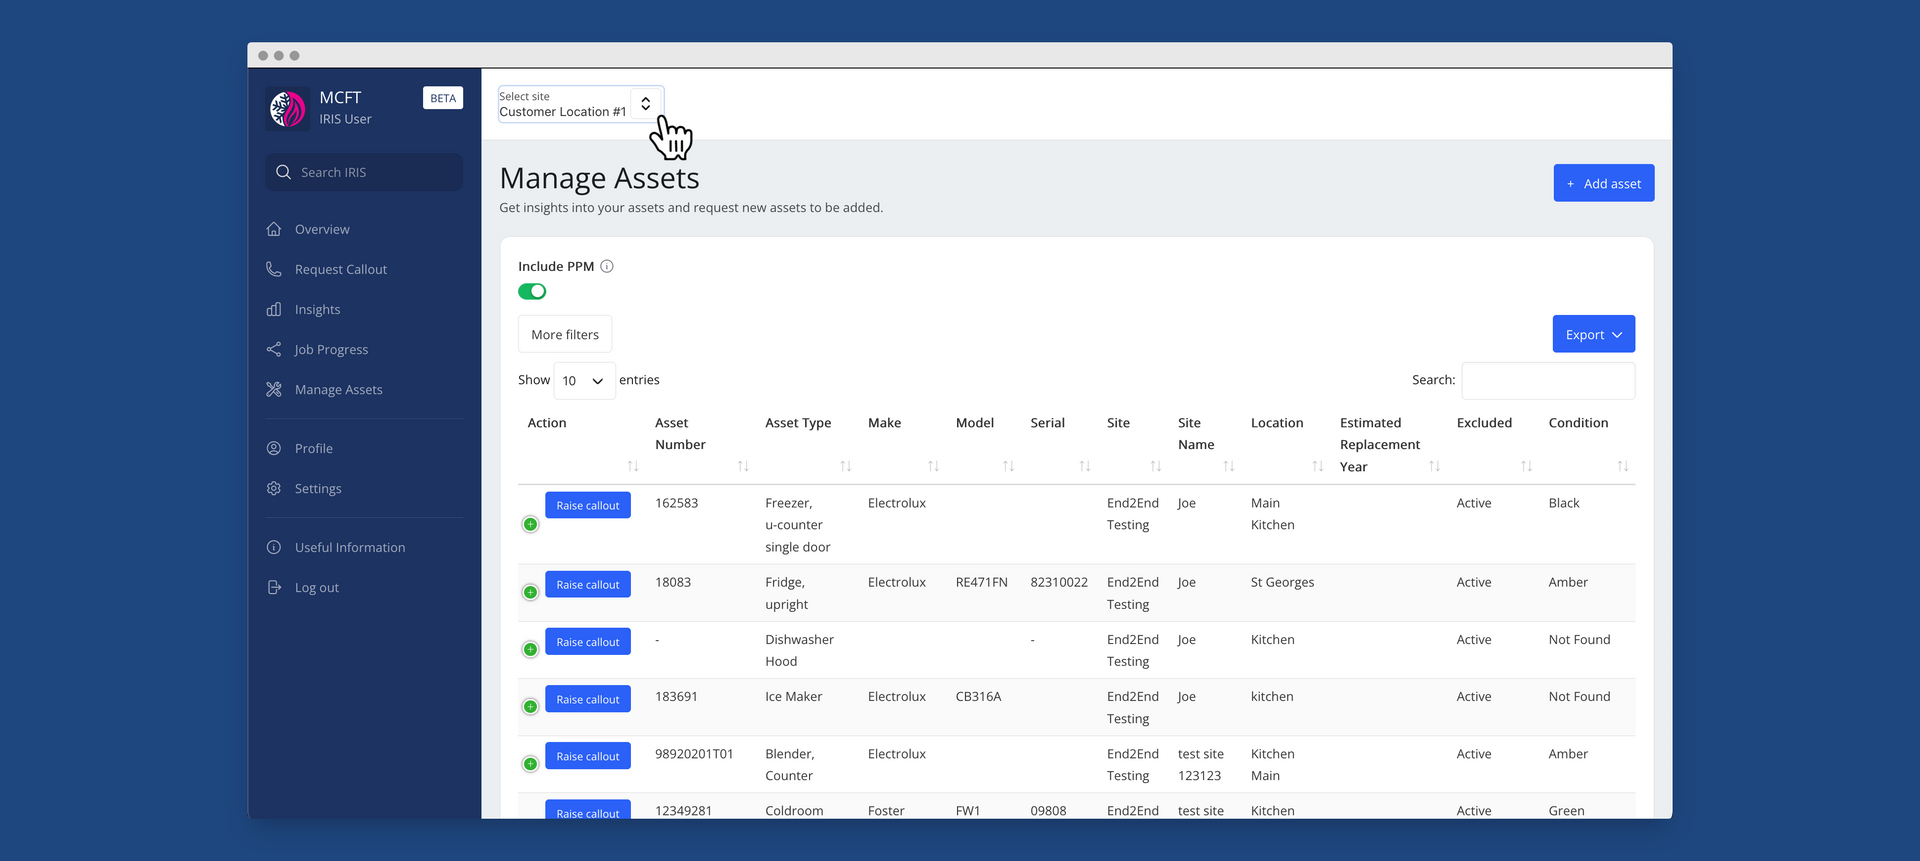Click the Job Progress share icon
Image resolution: width=1920 pixels, height=861 pixels.
274,349
